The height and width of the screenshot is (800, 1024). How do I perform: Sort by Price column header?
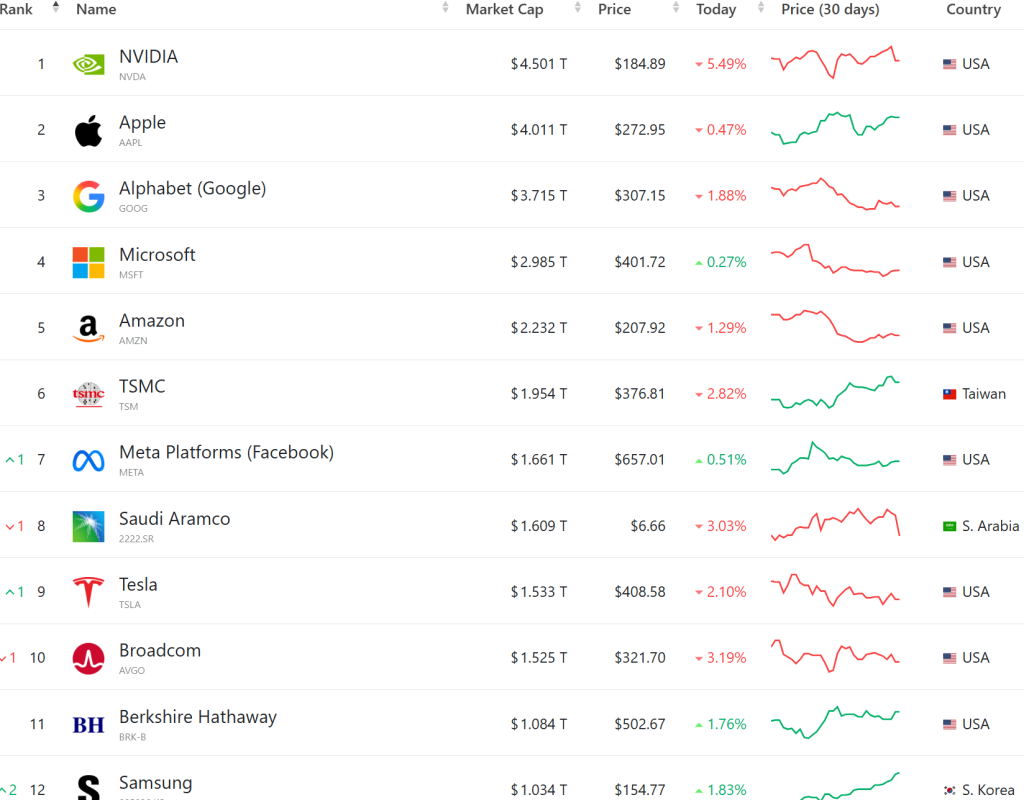pyautogui.click(x=614, y=9)
